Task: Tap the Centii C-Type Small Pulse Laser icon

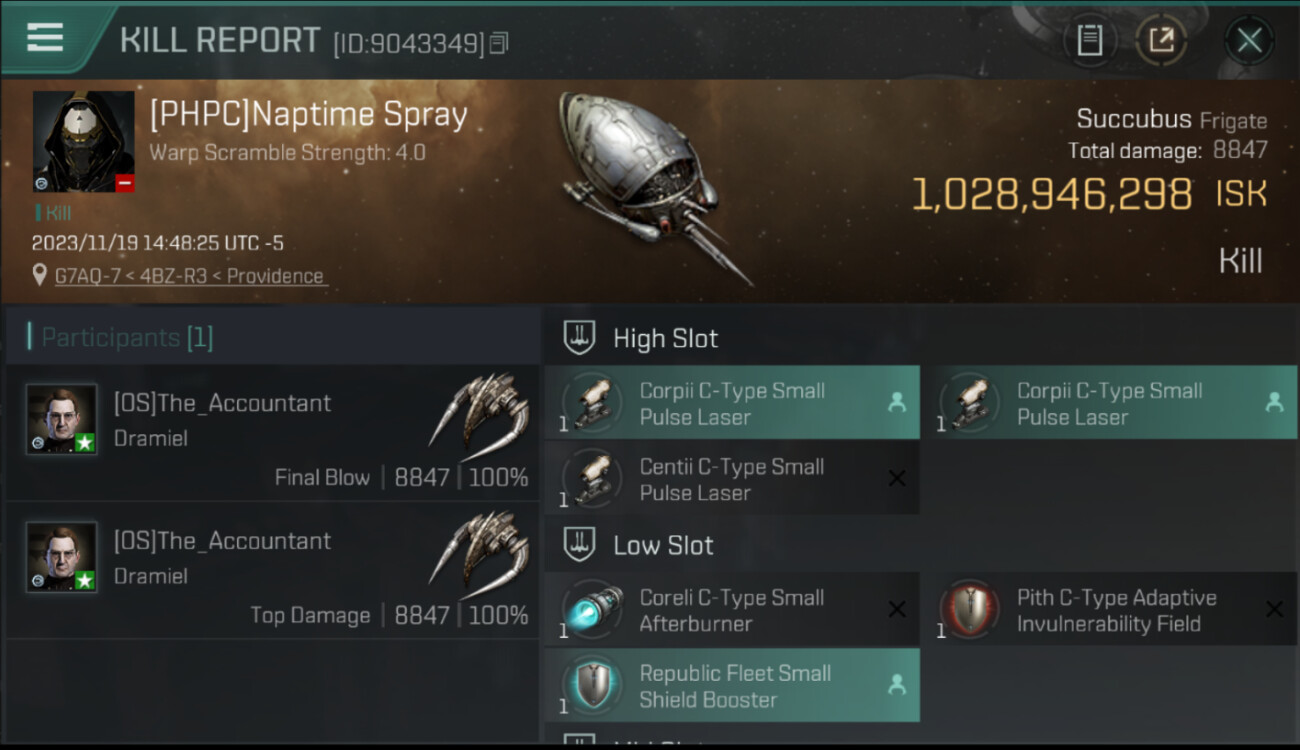Action: pyautogui.click(x=592, y=479)
